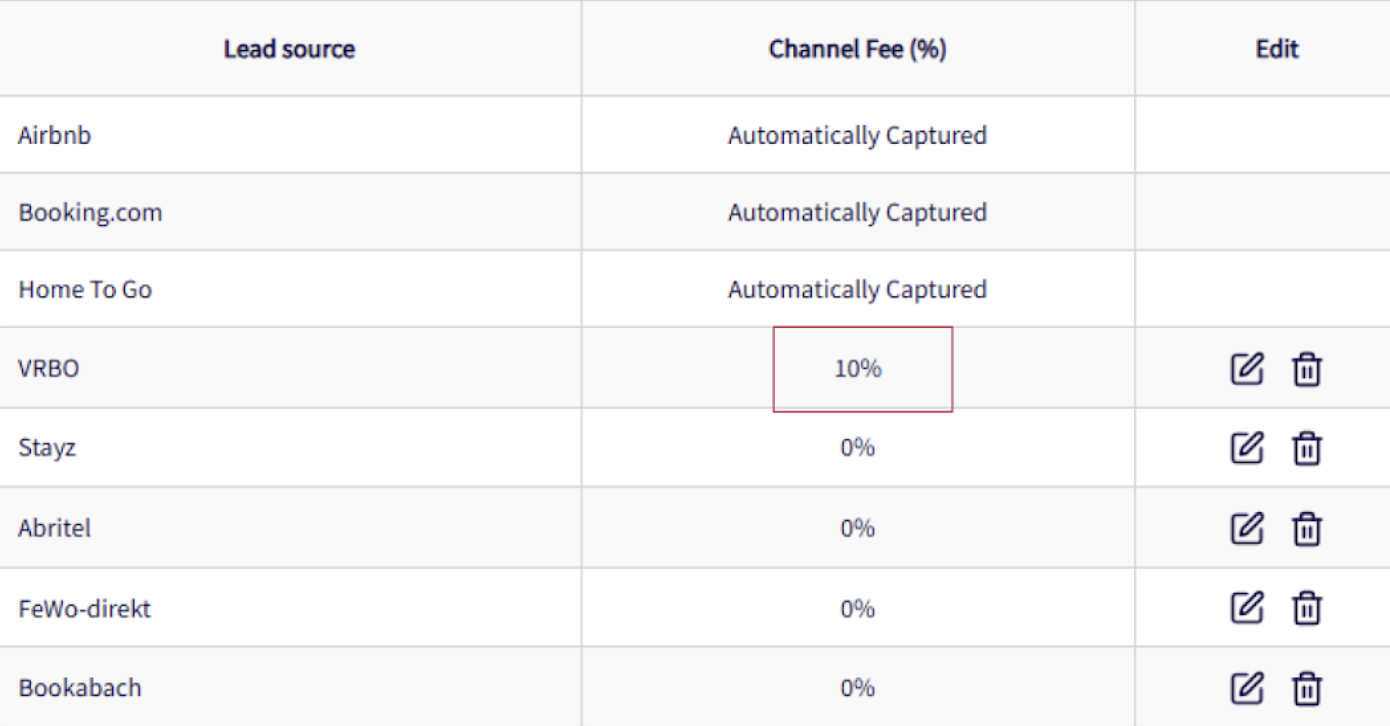
Task: Click the Channel Fee (%) header
Action: pos(857,49)
